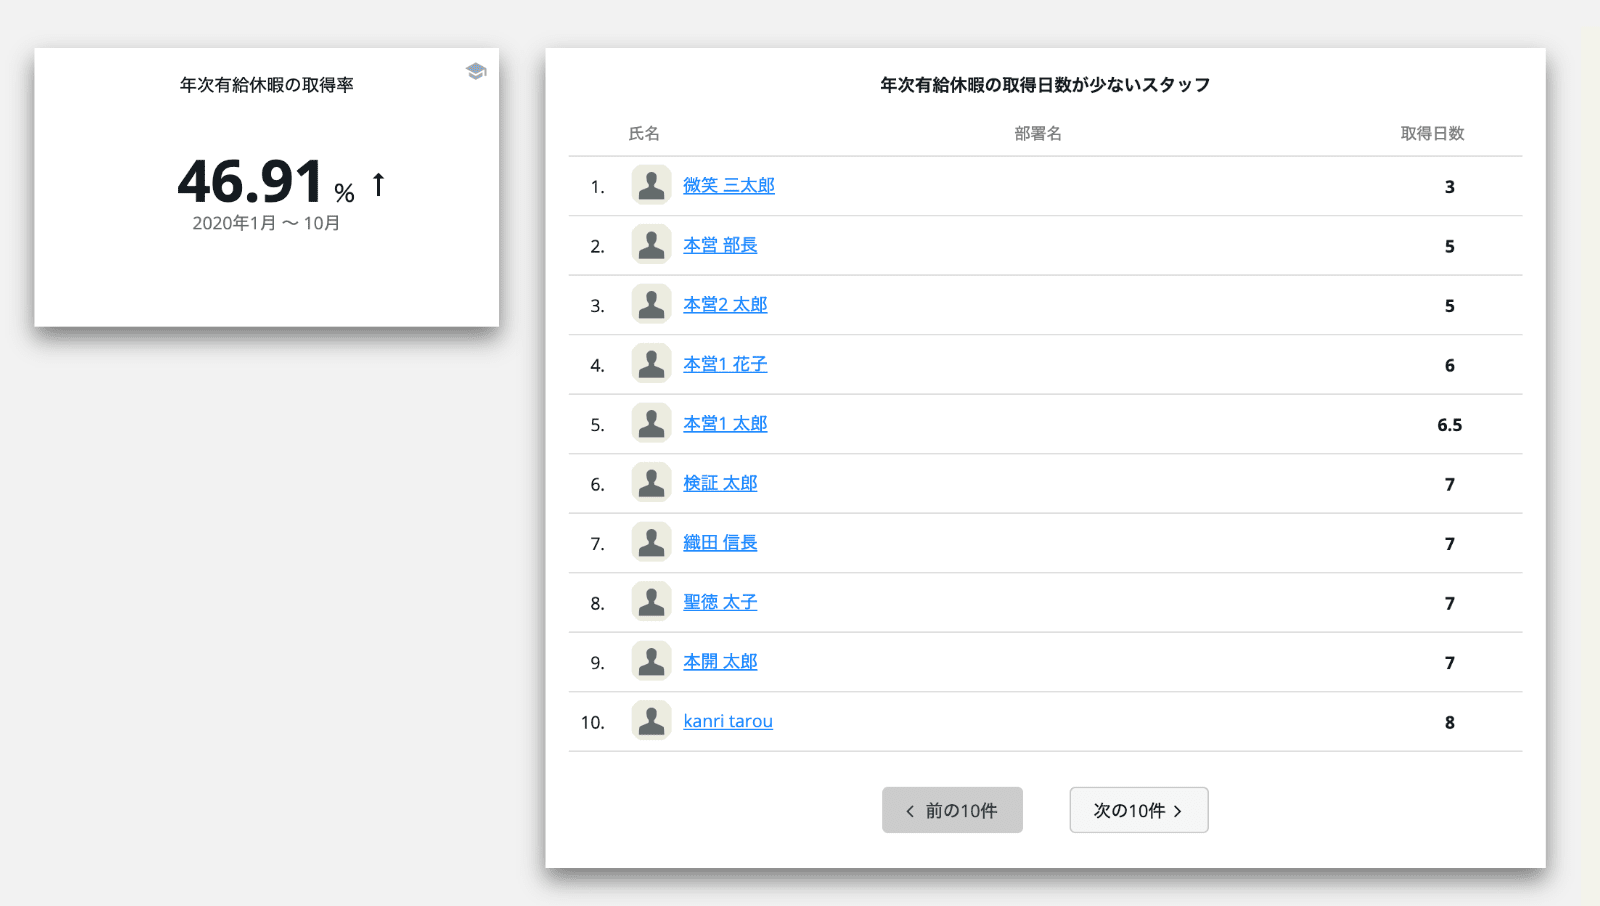Open staff link 本営1 太郎
This screenshot has height=906, width=1600.
point(725,424)
